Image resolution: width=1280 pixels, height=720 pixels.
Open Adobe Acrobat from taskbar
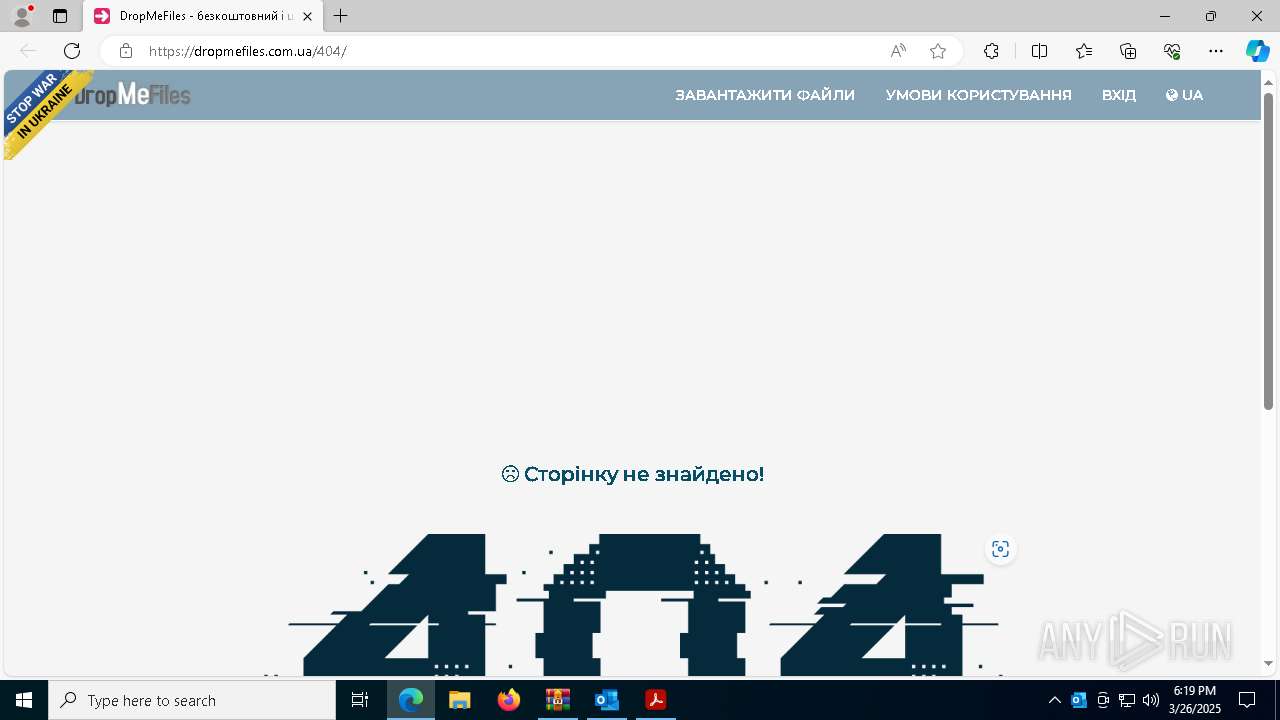tap(655, 700)
